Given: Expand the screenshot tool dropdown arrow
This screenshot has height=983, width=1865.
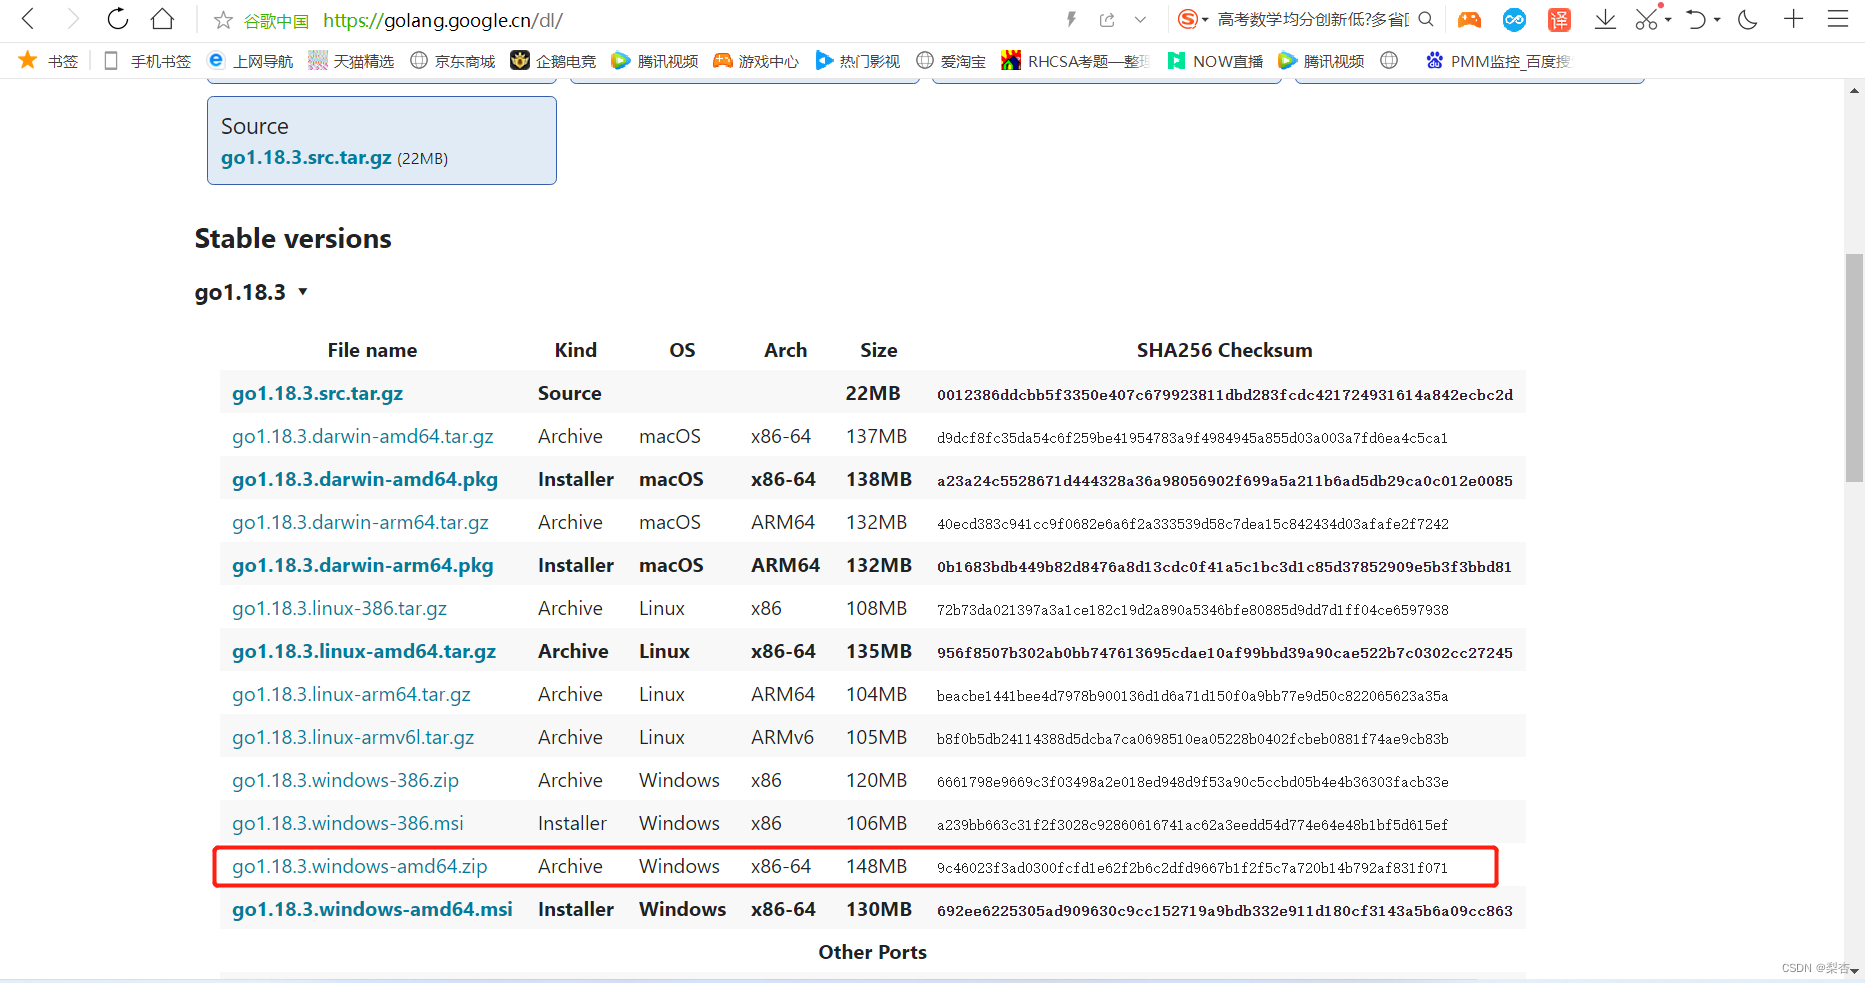Looking at the screenshot, I should click(1668, 20).
